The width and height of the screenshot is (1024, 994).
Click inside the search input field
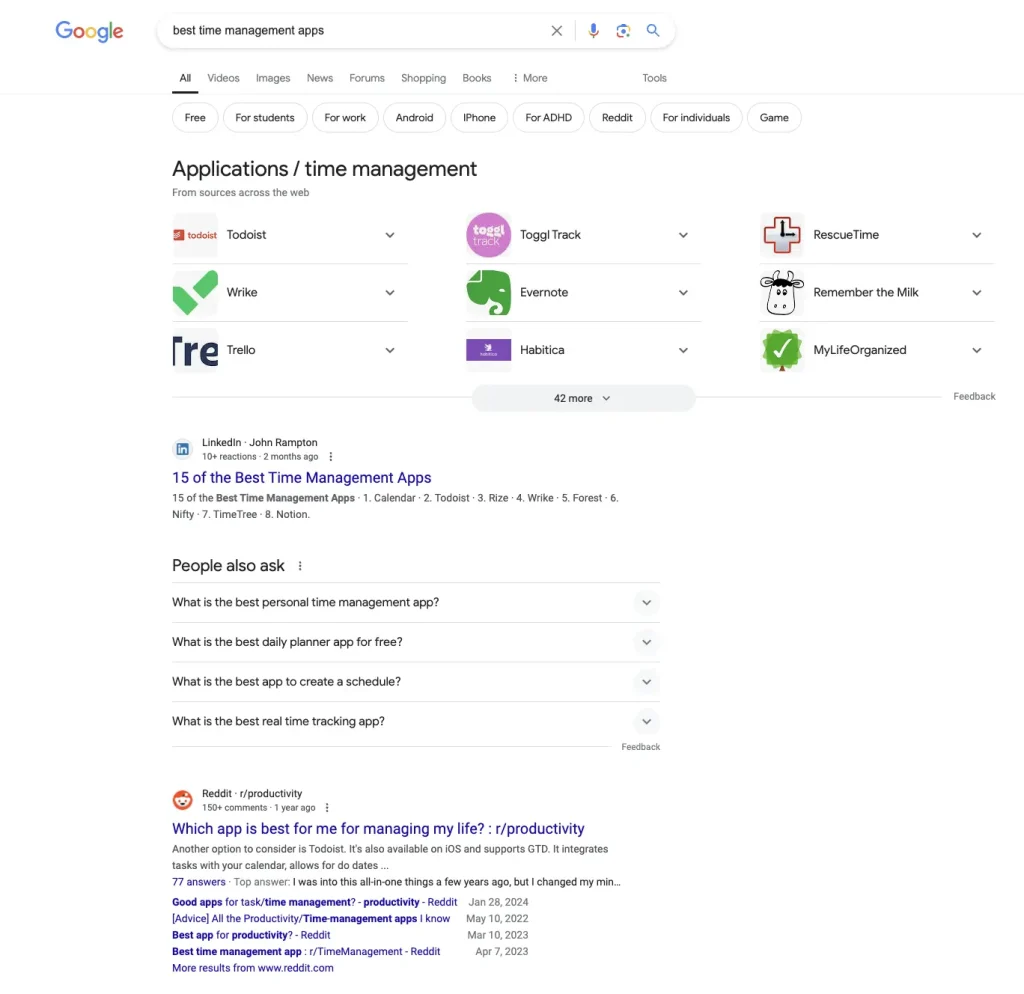350,31
